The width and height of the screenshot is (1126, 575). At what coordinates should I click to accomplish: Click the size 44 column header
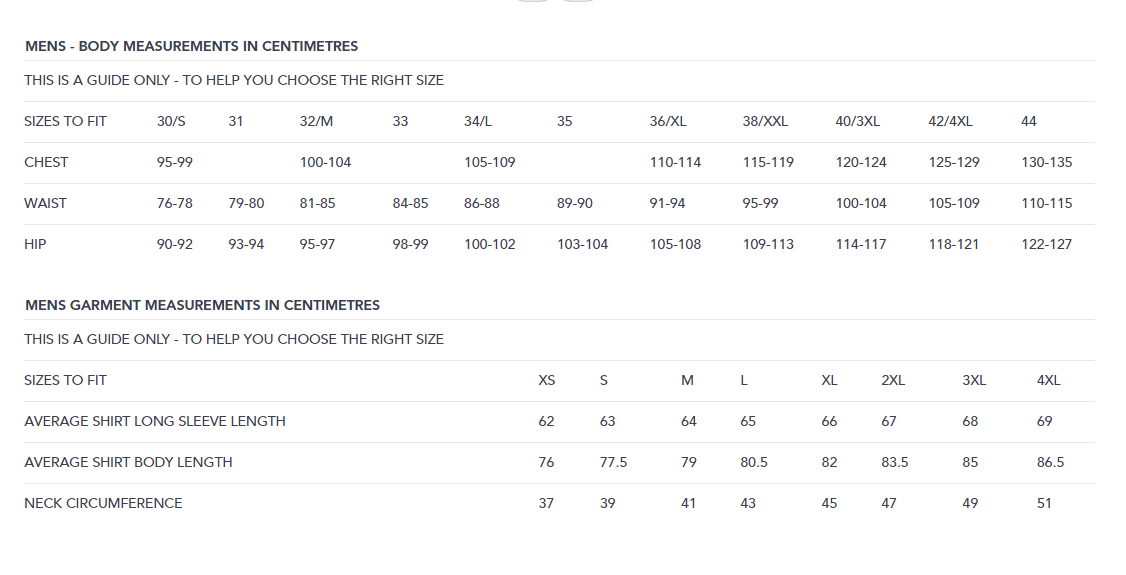pos(1029,121)
